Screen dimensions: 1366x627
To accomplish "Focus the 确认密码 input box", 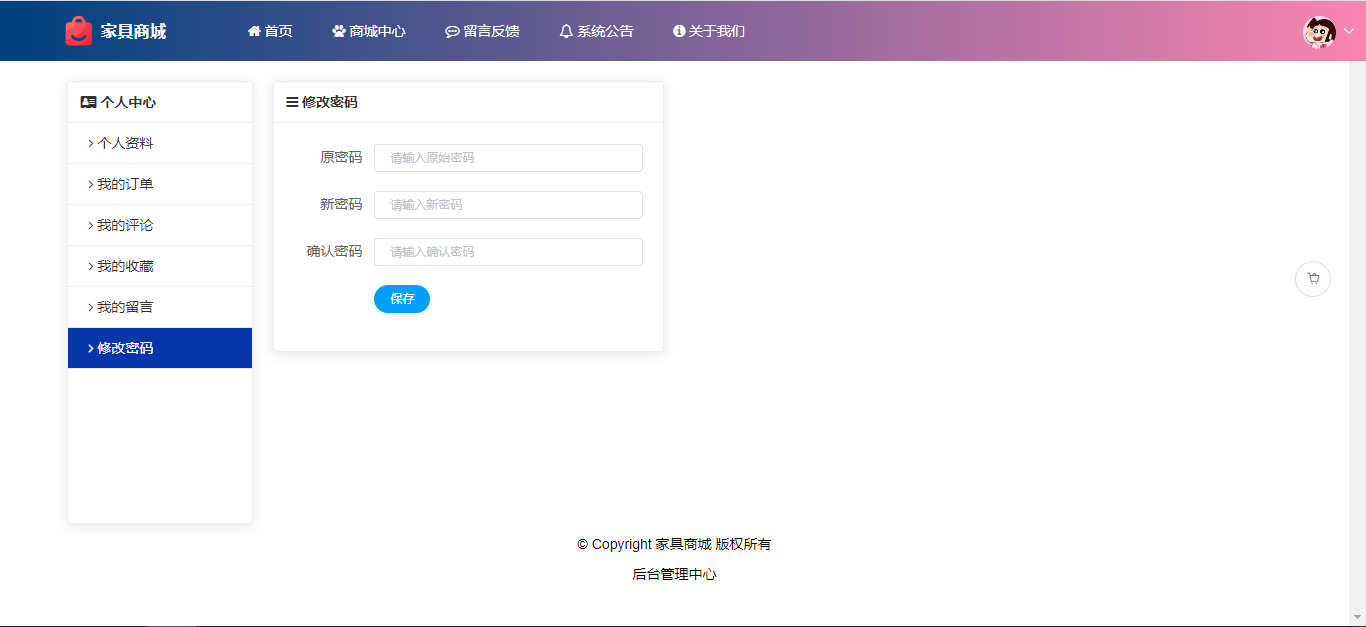I will 508,252.
